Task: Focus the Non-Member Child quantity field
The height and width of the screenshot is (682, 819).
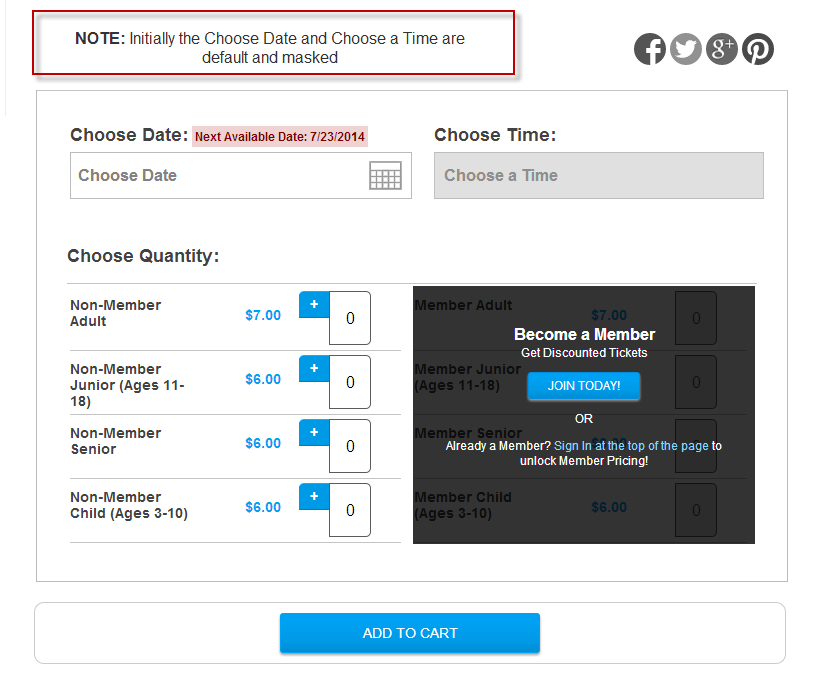Action: tap(350, 510)
